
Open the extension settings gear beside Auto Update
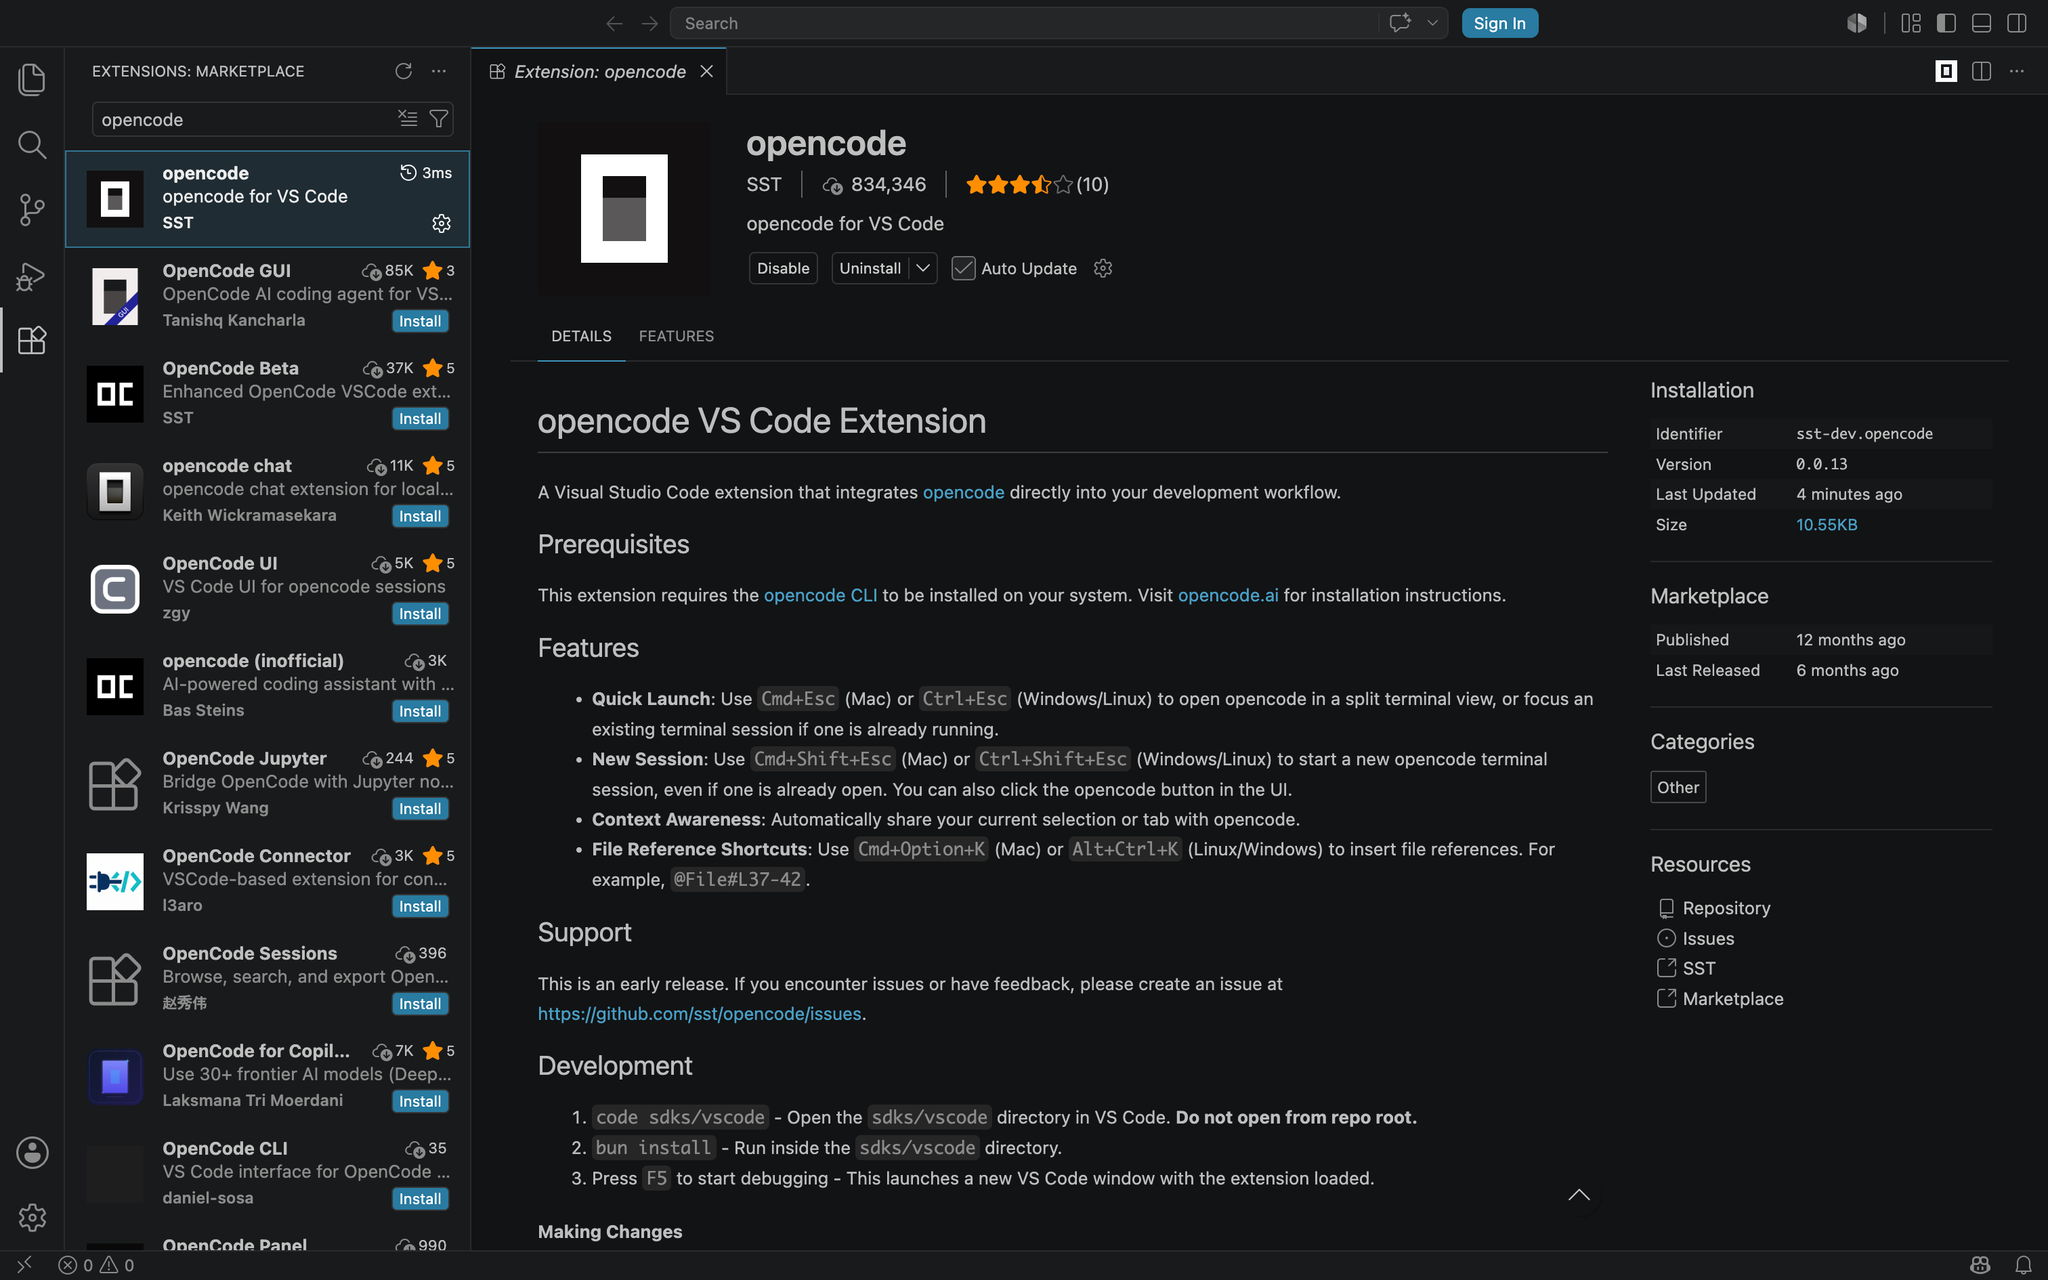tap(1103, 268)
